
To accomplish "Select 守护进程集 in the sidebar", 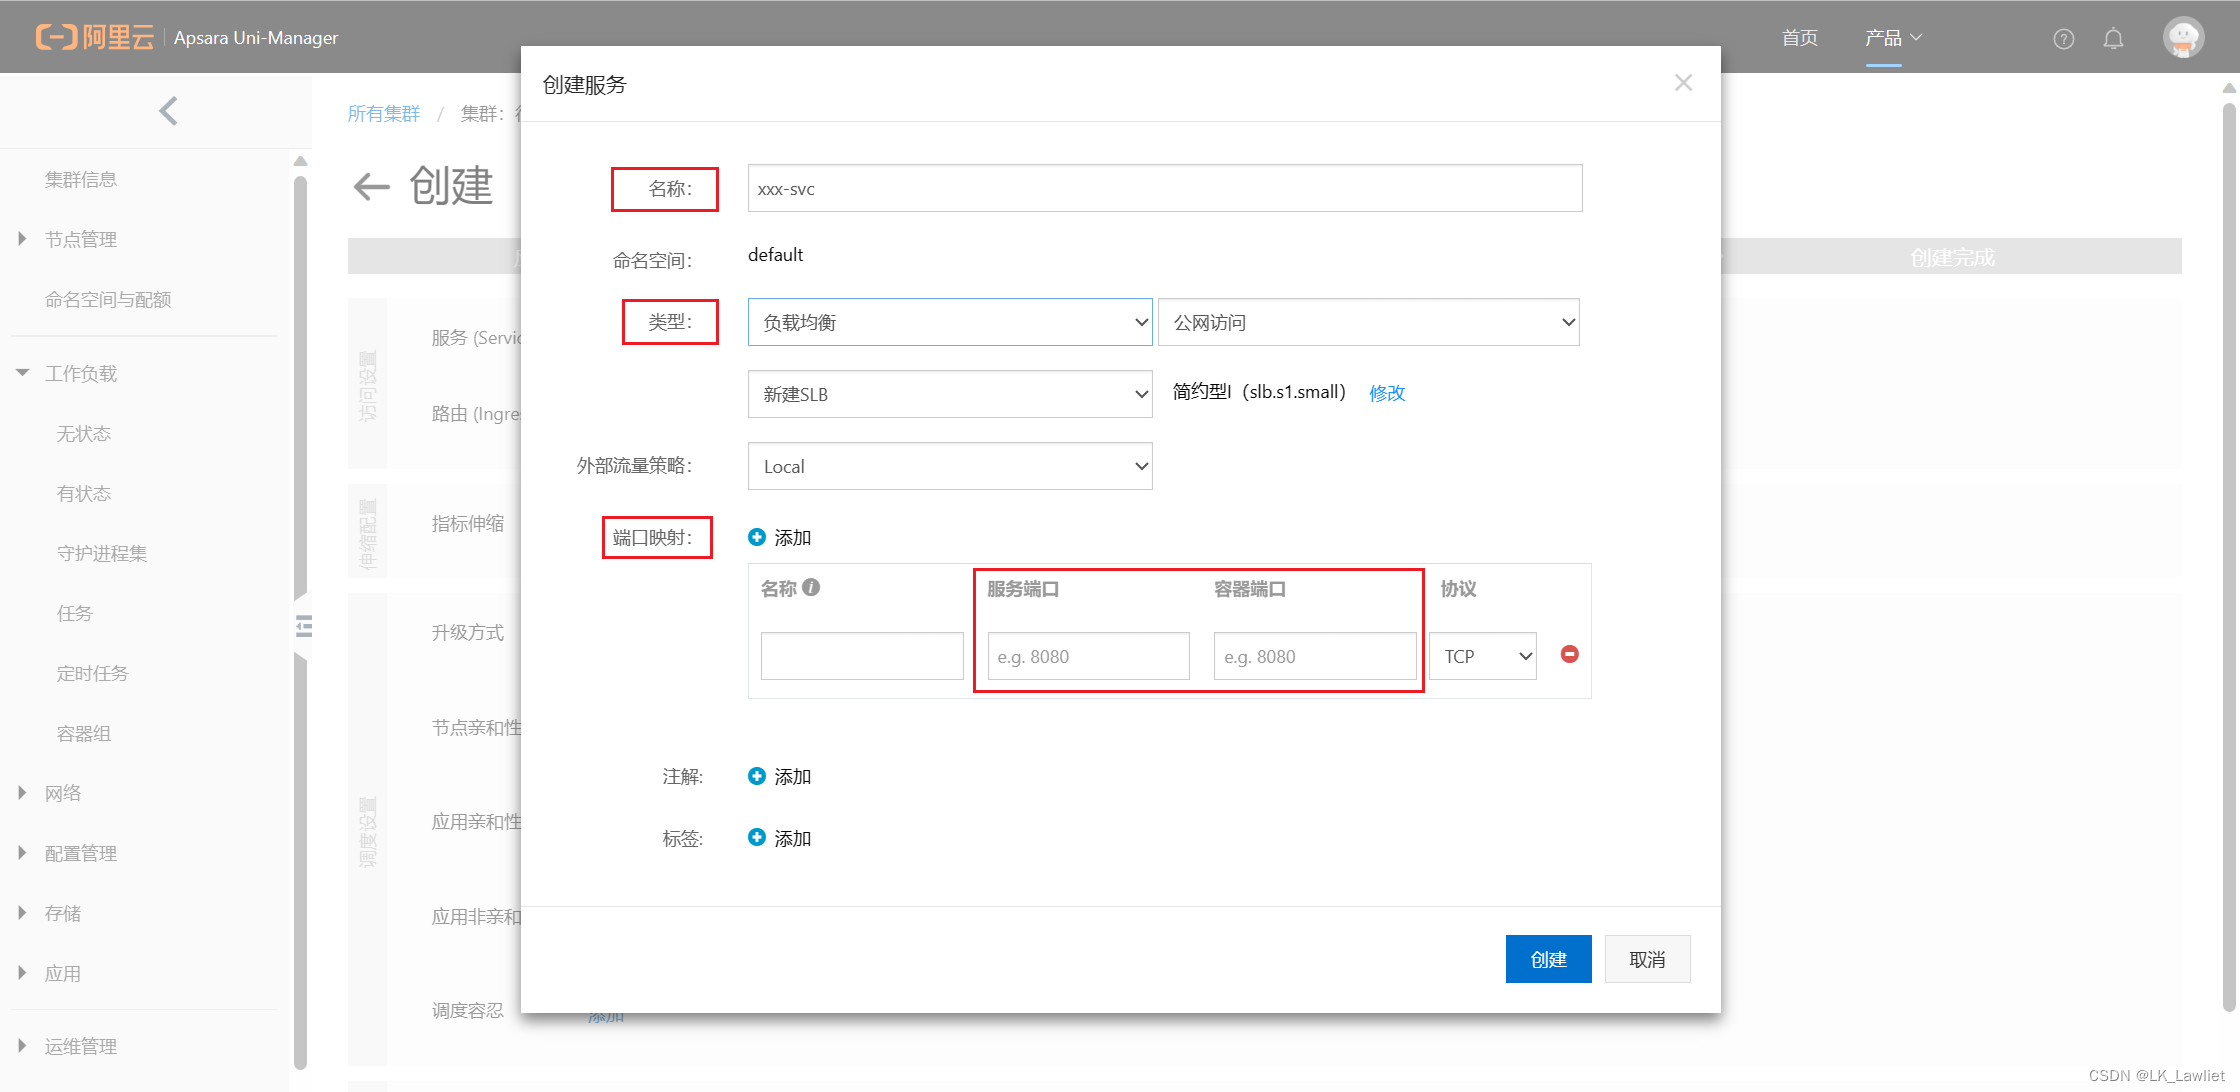I will click(102, 554).
